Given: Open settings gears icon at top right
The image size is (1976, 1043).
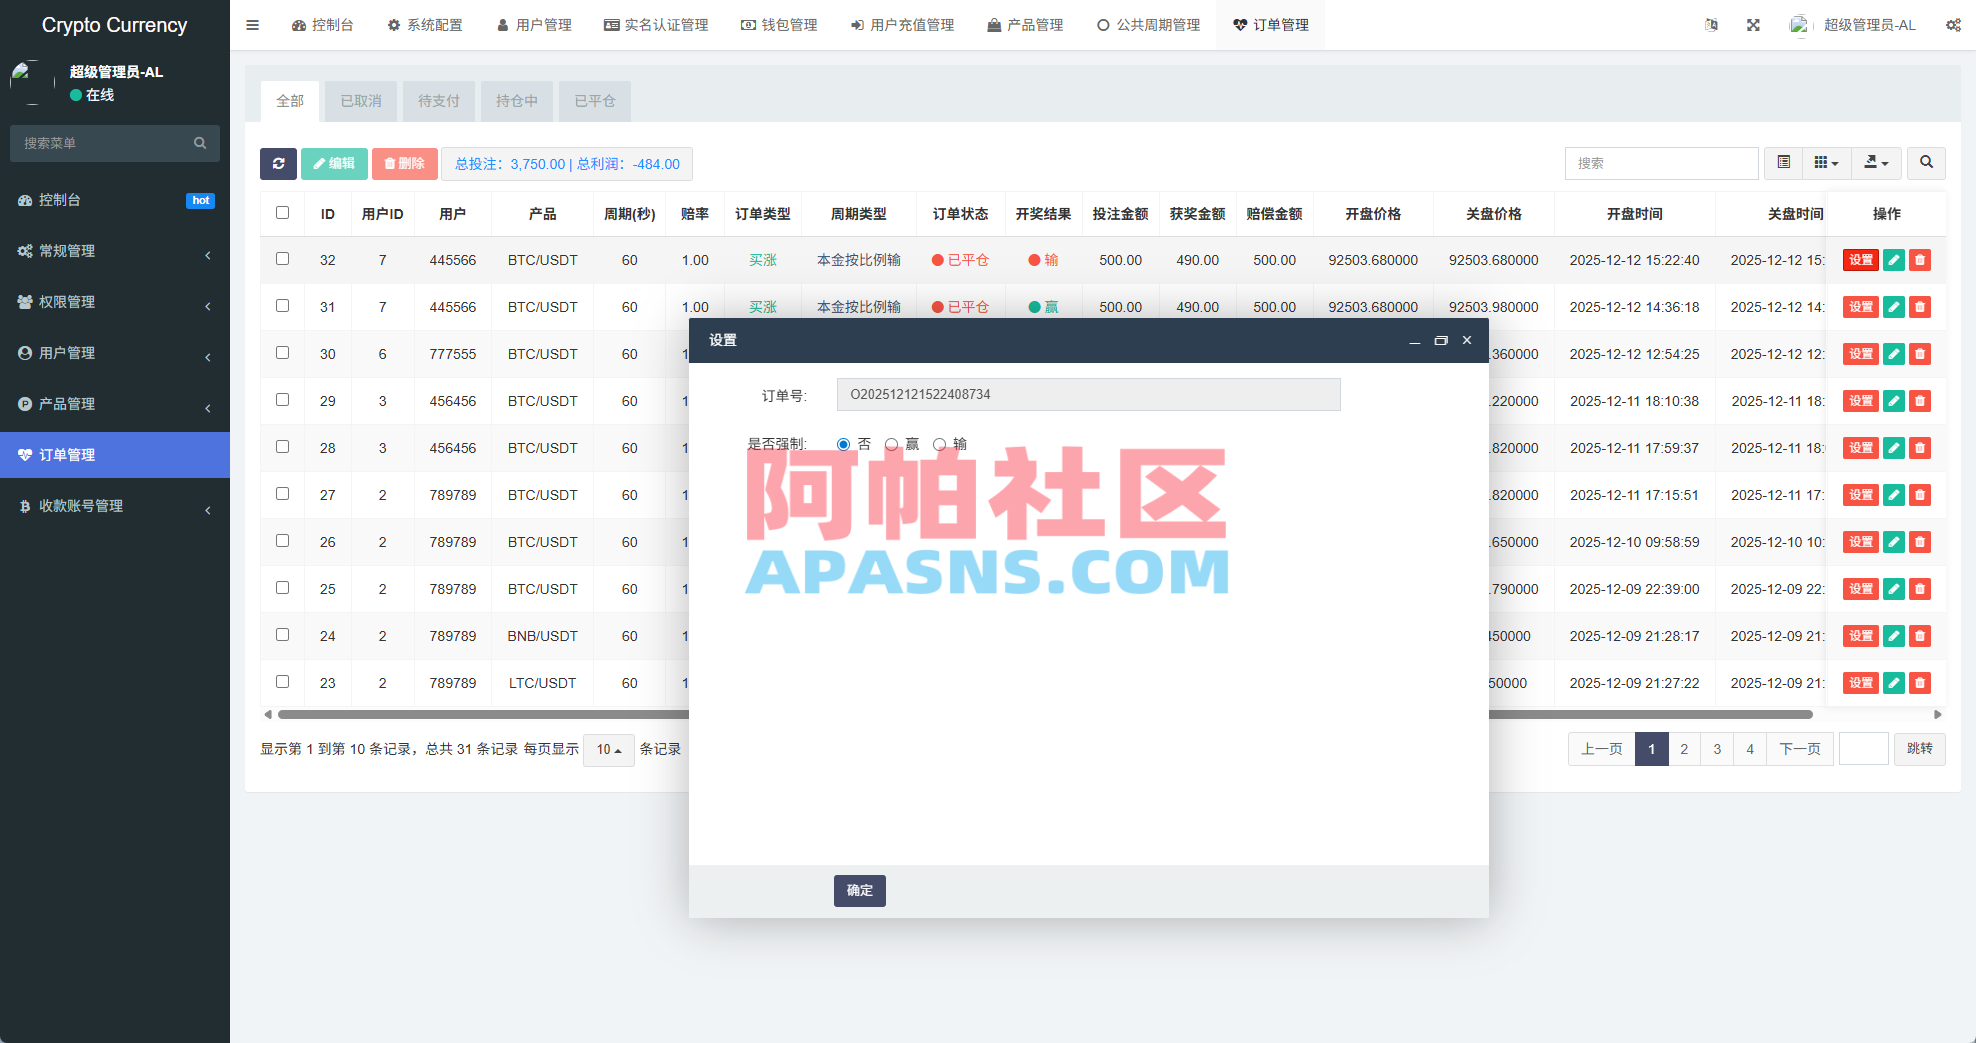Looking at the screenshot, I should point(1953,25).
